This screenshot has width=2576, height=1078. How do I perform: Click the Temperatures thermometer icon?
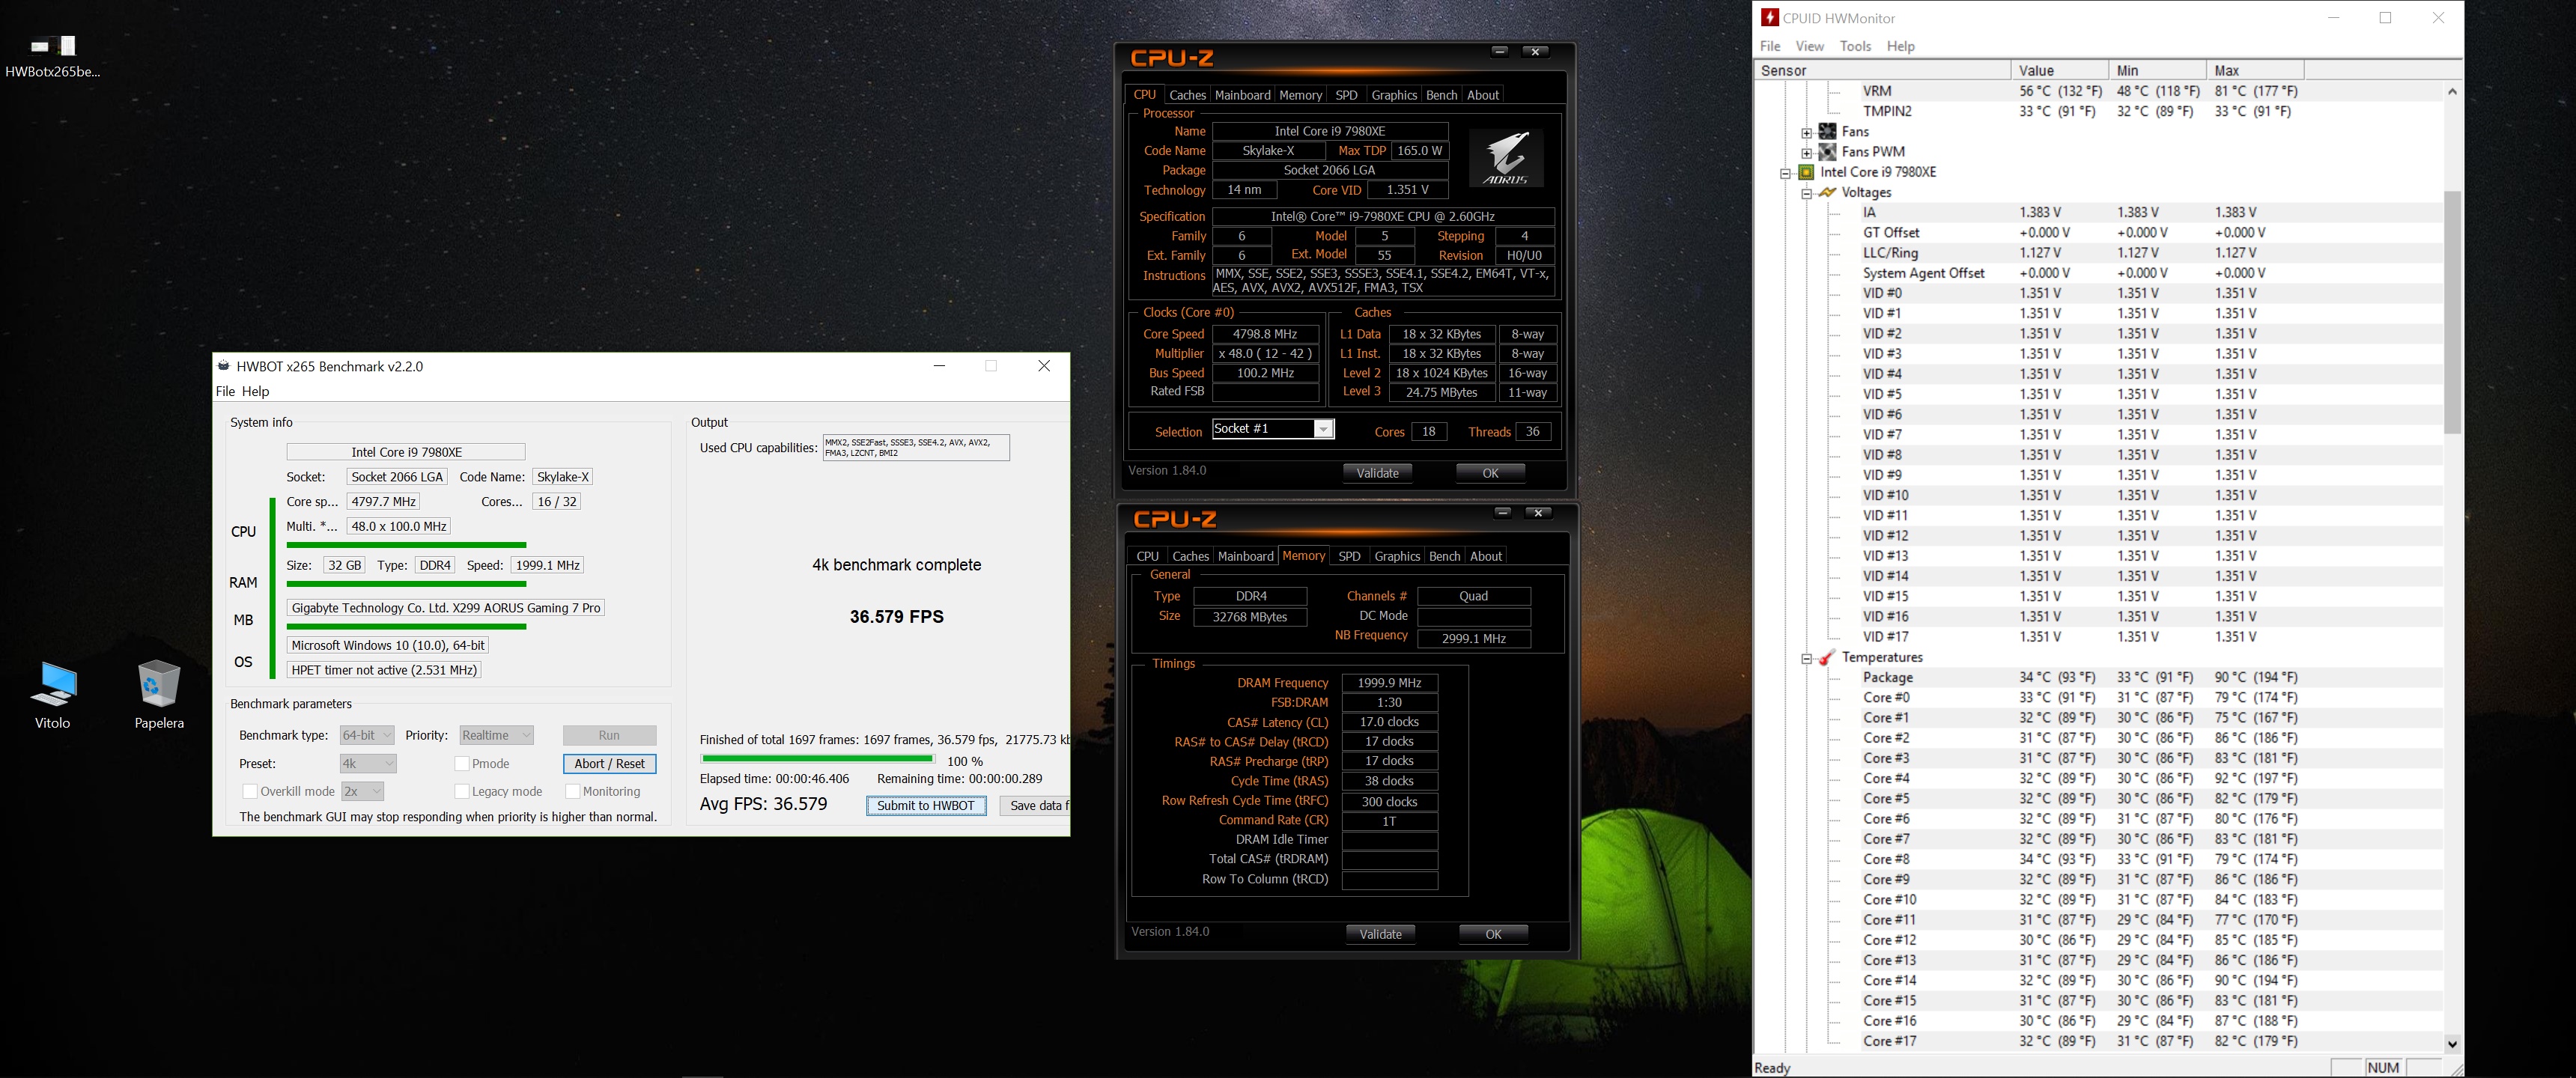pos(1827,657)
